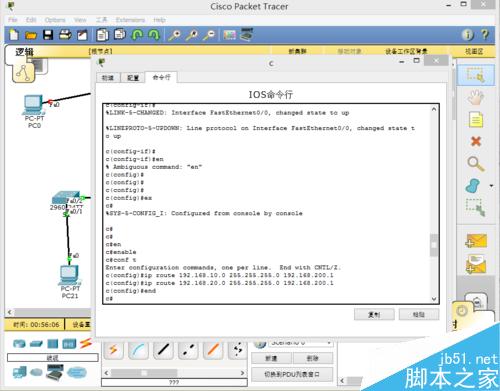This screenshot has width=500, height=391.
Task: Toggle PDU list window button
Action: pos(292,374)
